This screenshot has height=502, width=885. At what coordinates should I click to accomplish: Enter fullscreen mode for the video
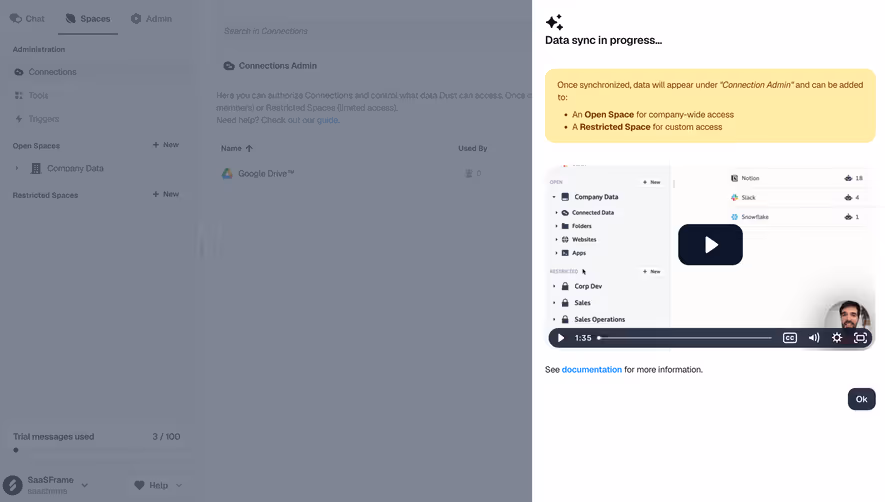[x=860, y=338]
